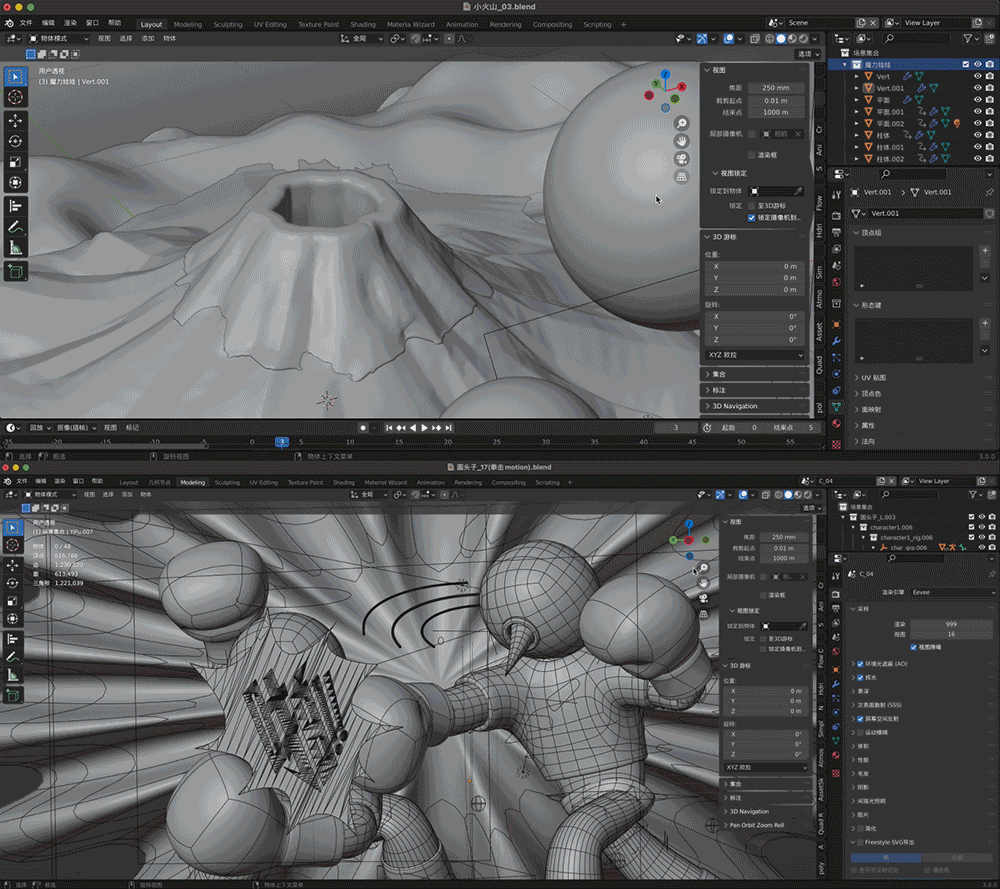Open Object Data properties green triangle tab in top window
Screen dimensions: 1000x889
[837, 407]
